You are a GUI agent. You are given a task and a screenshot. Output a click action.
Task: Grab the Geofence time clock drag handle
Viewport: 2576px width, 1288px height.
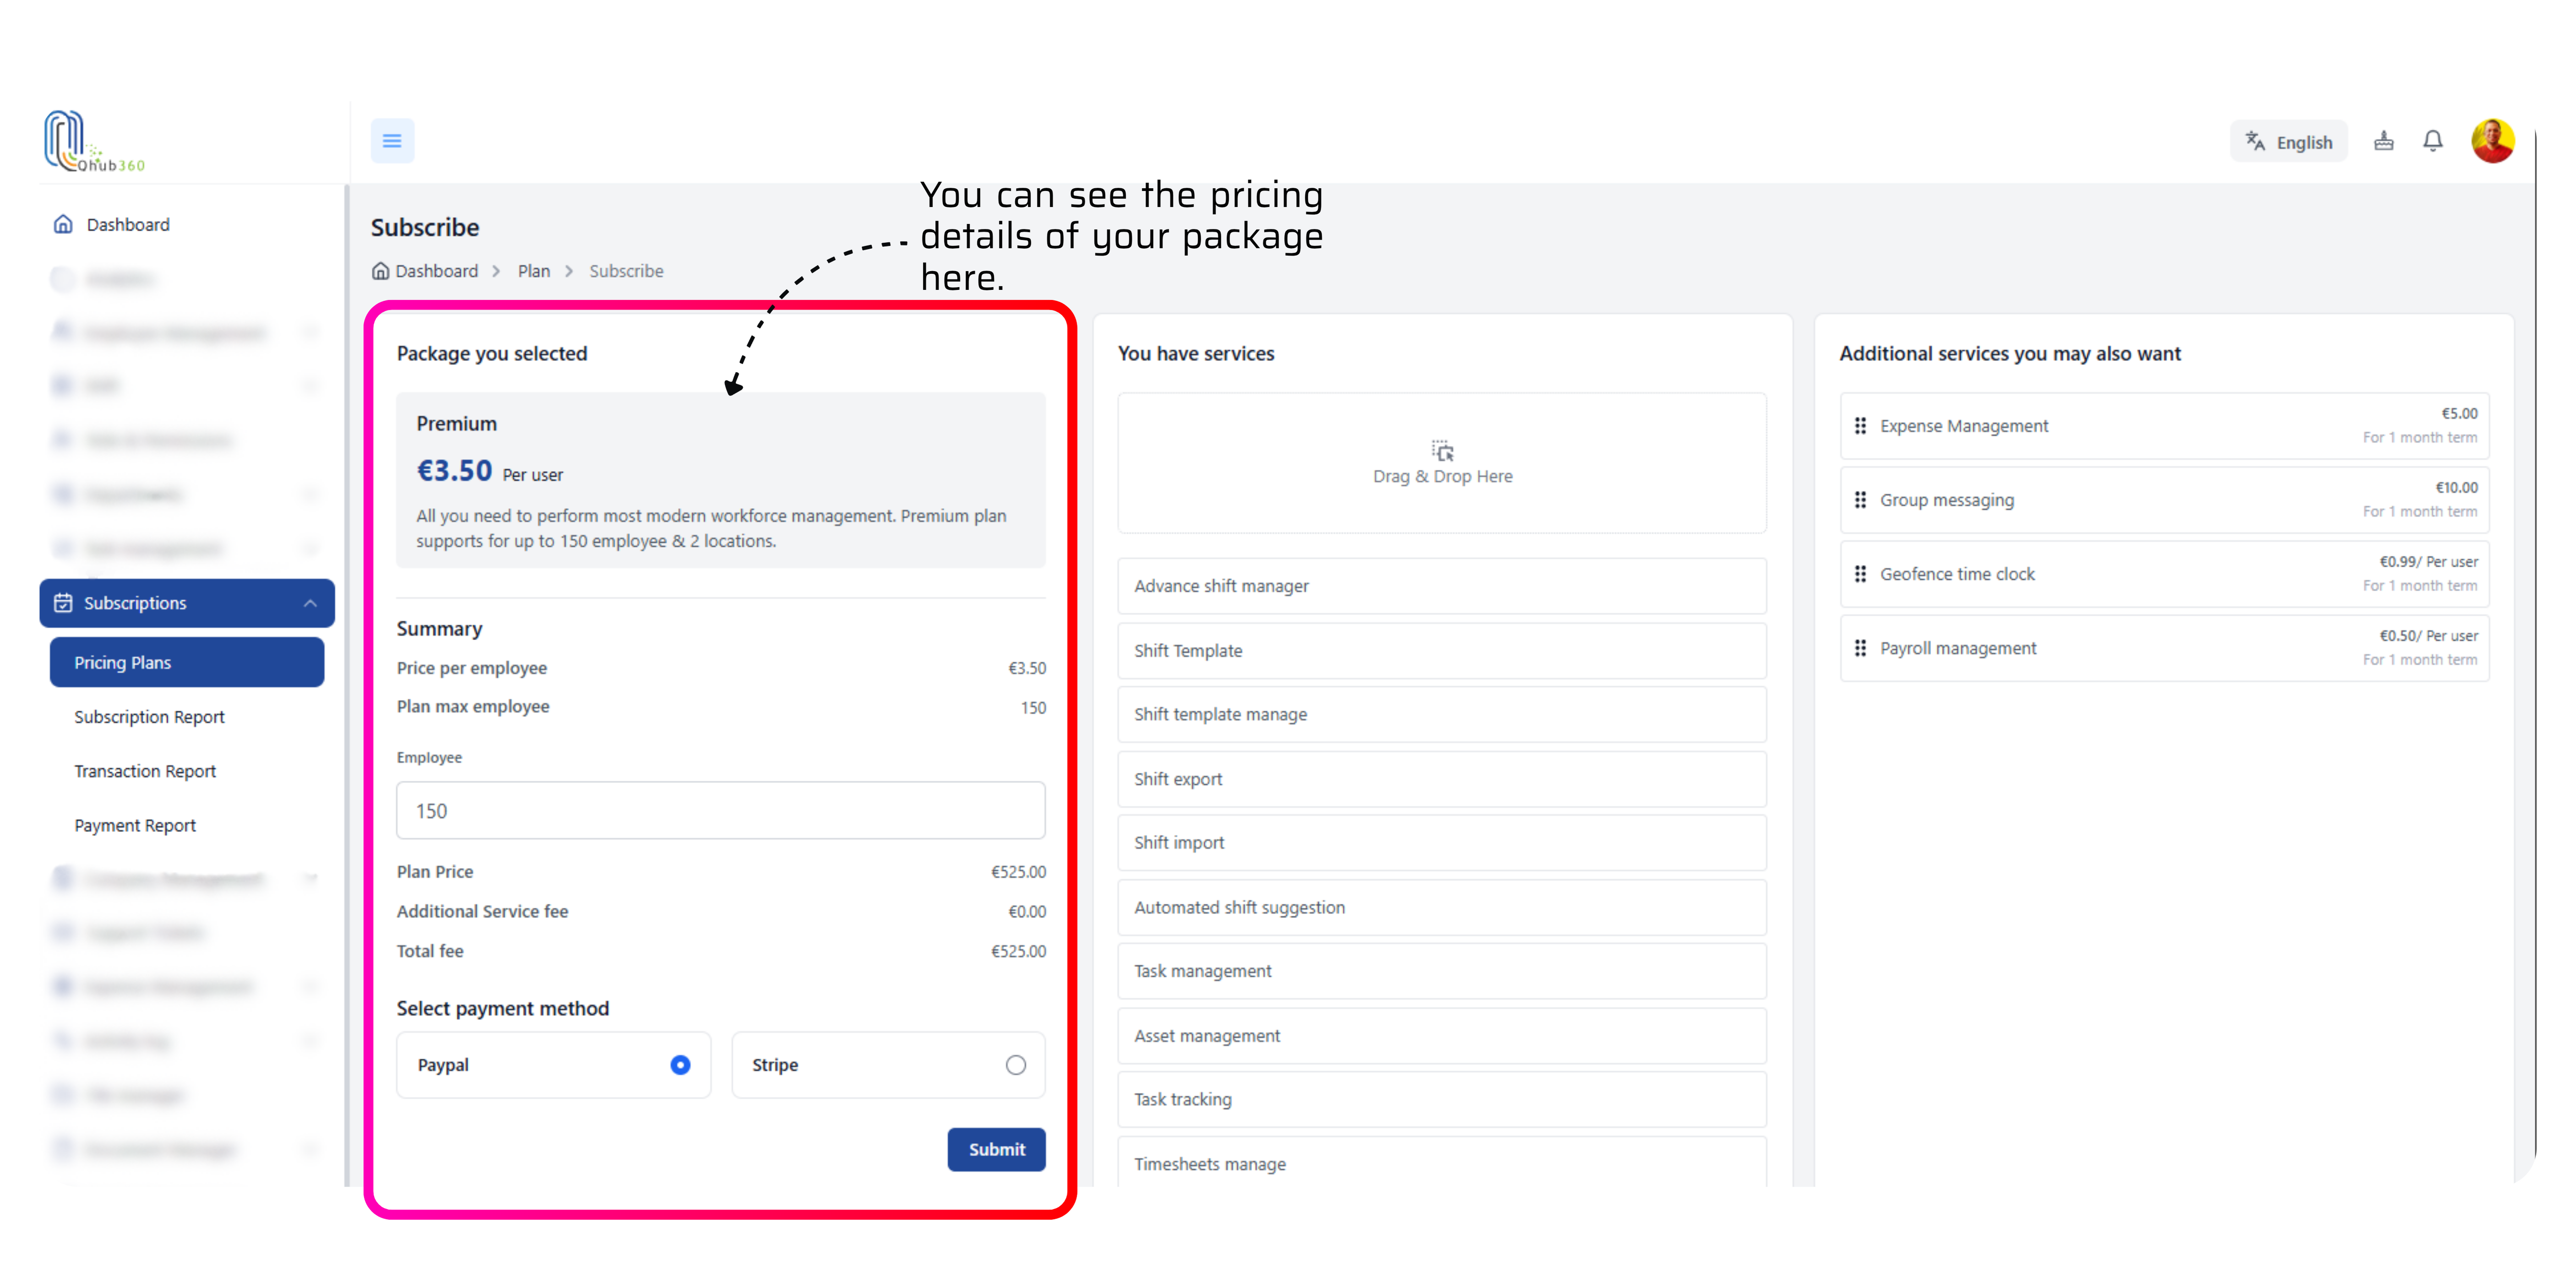click(1860, 574)
